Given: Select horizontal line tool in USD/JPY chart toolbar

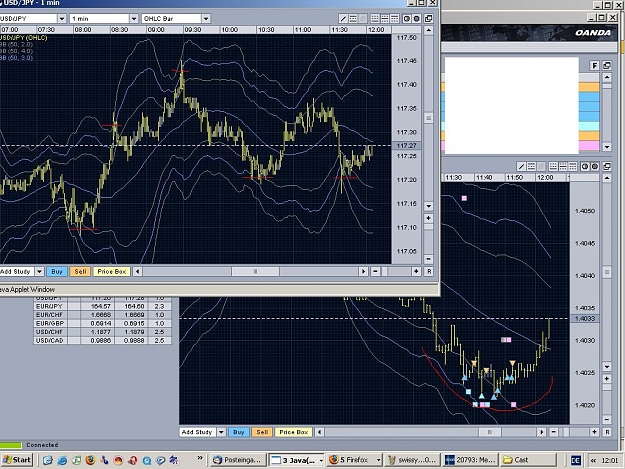Looking at the screenshot, I should tap(353, 19).
